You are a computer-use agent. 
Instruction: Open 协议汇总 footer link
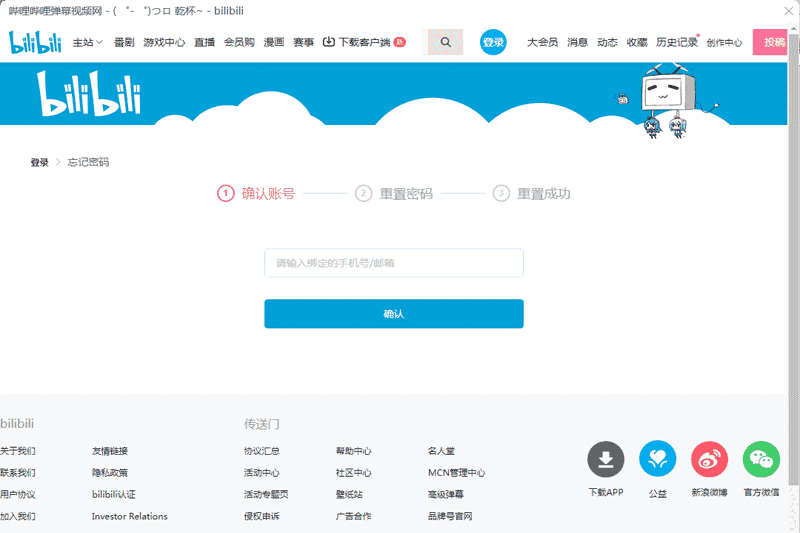point(262,451)
